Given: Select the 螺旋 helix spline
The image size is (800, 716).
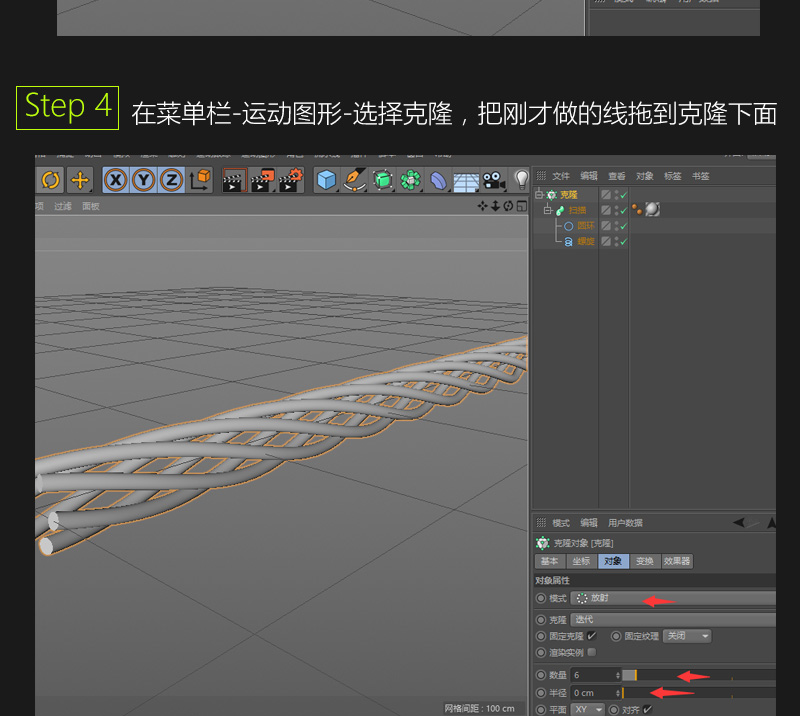Looking at the screenshot, I should pyautogui.click(x=586, y=241).
